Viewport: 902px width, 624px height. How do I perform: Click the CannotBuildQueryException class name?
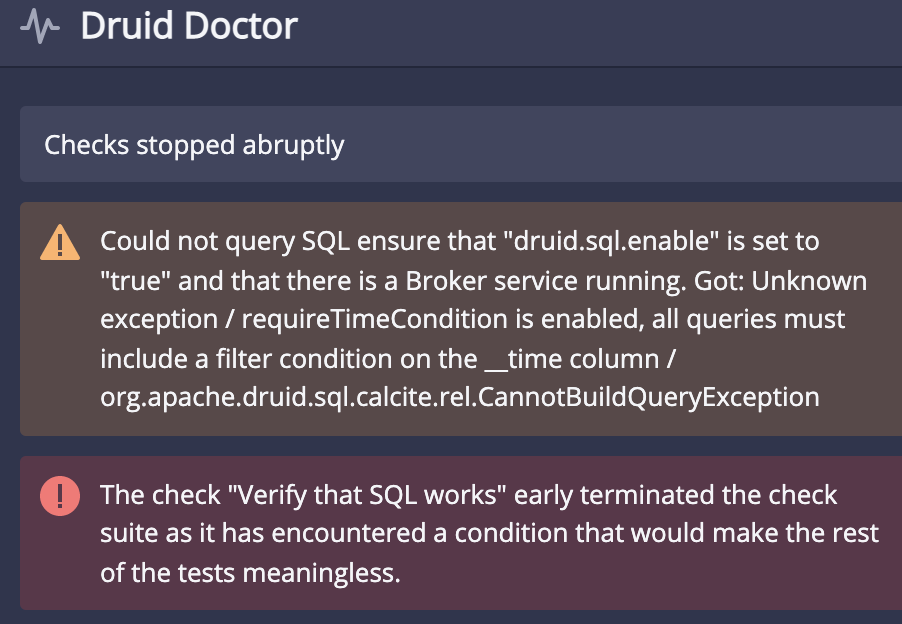[650, 397]
